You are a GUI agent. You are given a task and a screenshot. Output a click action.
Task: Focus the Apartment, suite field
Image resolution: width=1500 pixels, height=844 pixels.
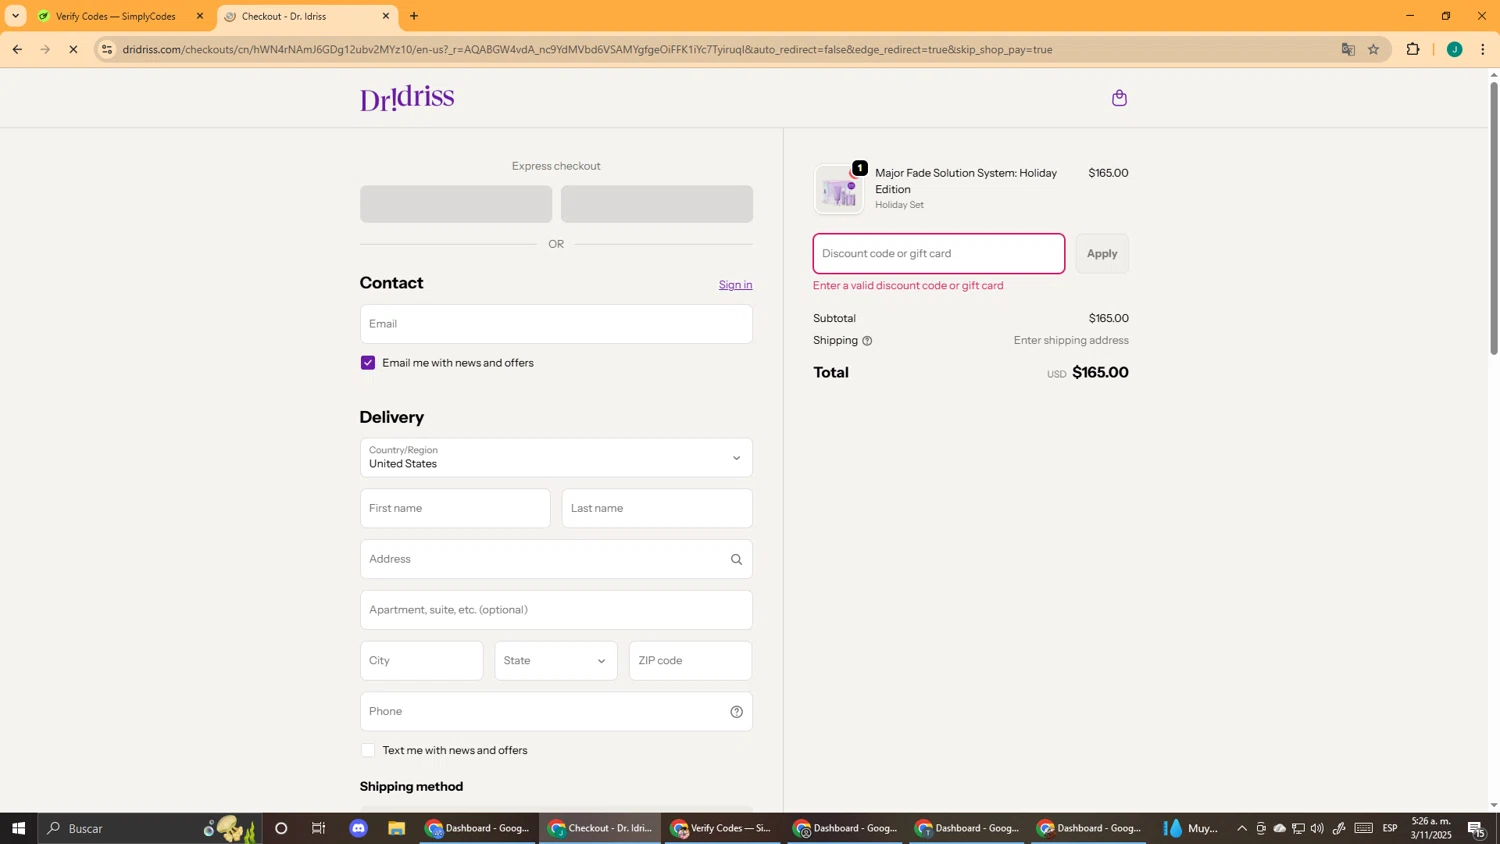click(556, 610)
